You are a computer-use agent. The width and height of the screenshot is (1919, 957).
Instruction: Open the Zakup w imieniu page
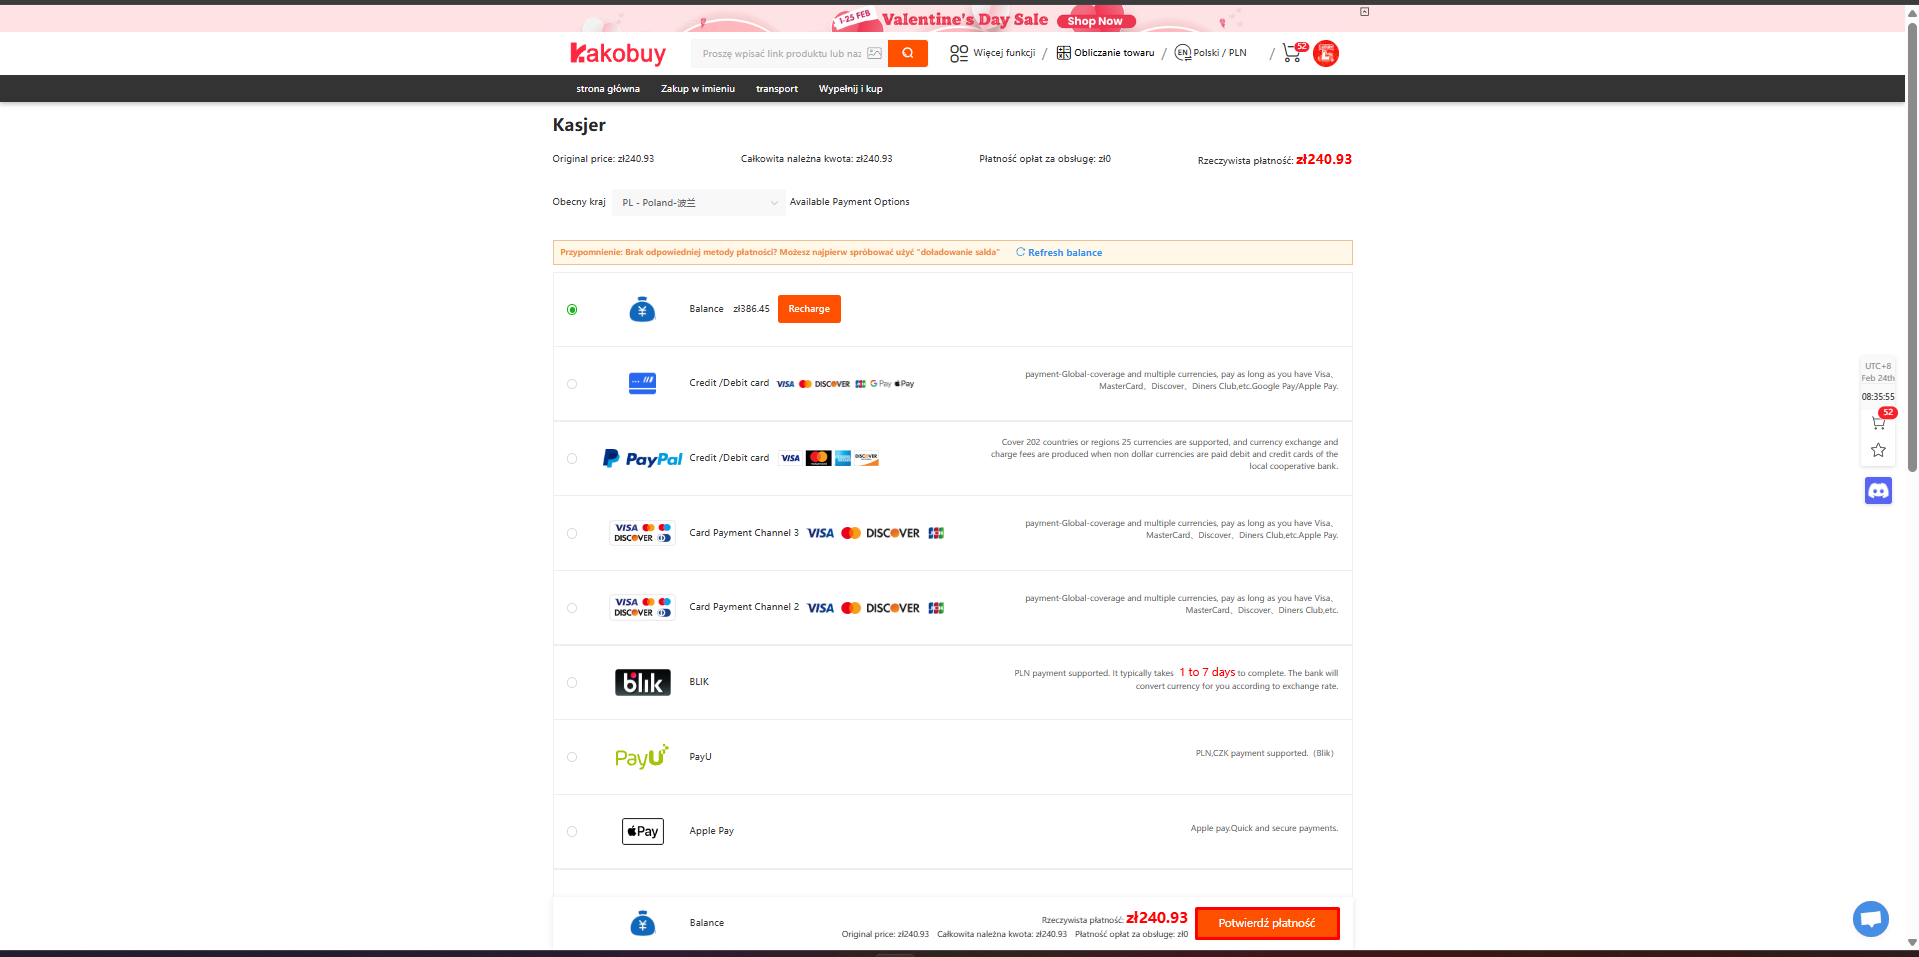click(697, 89)
